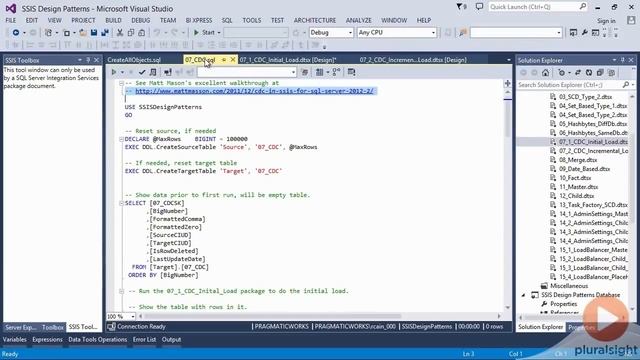Click the Refresh icon in Solution Explorer

coord(589,73)
